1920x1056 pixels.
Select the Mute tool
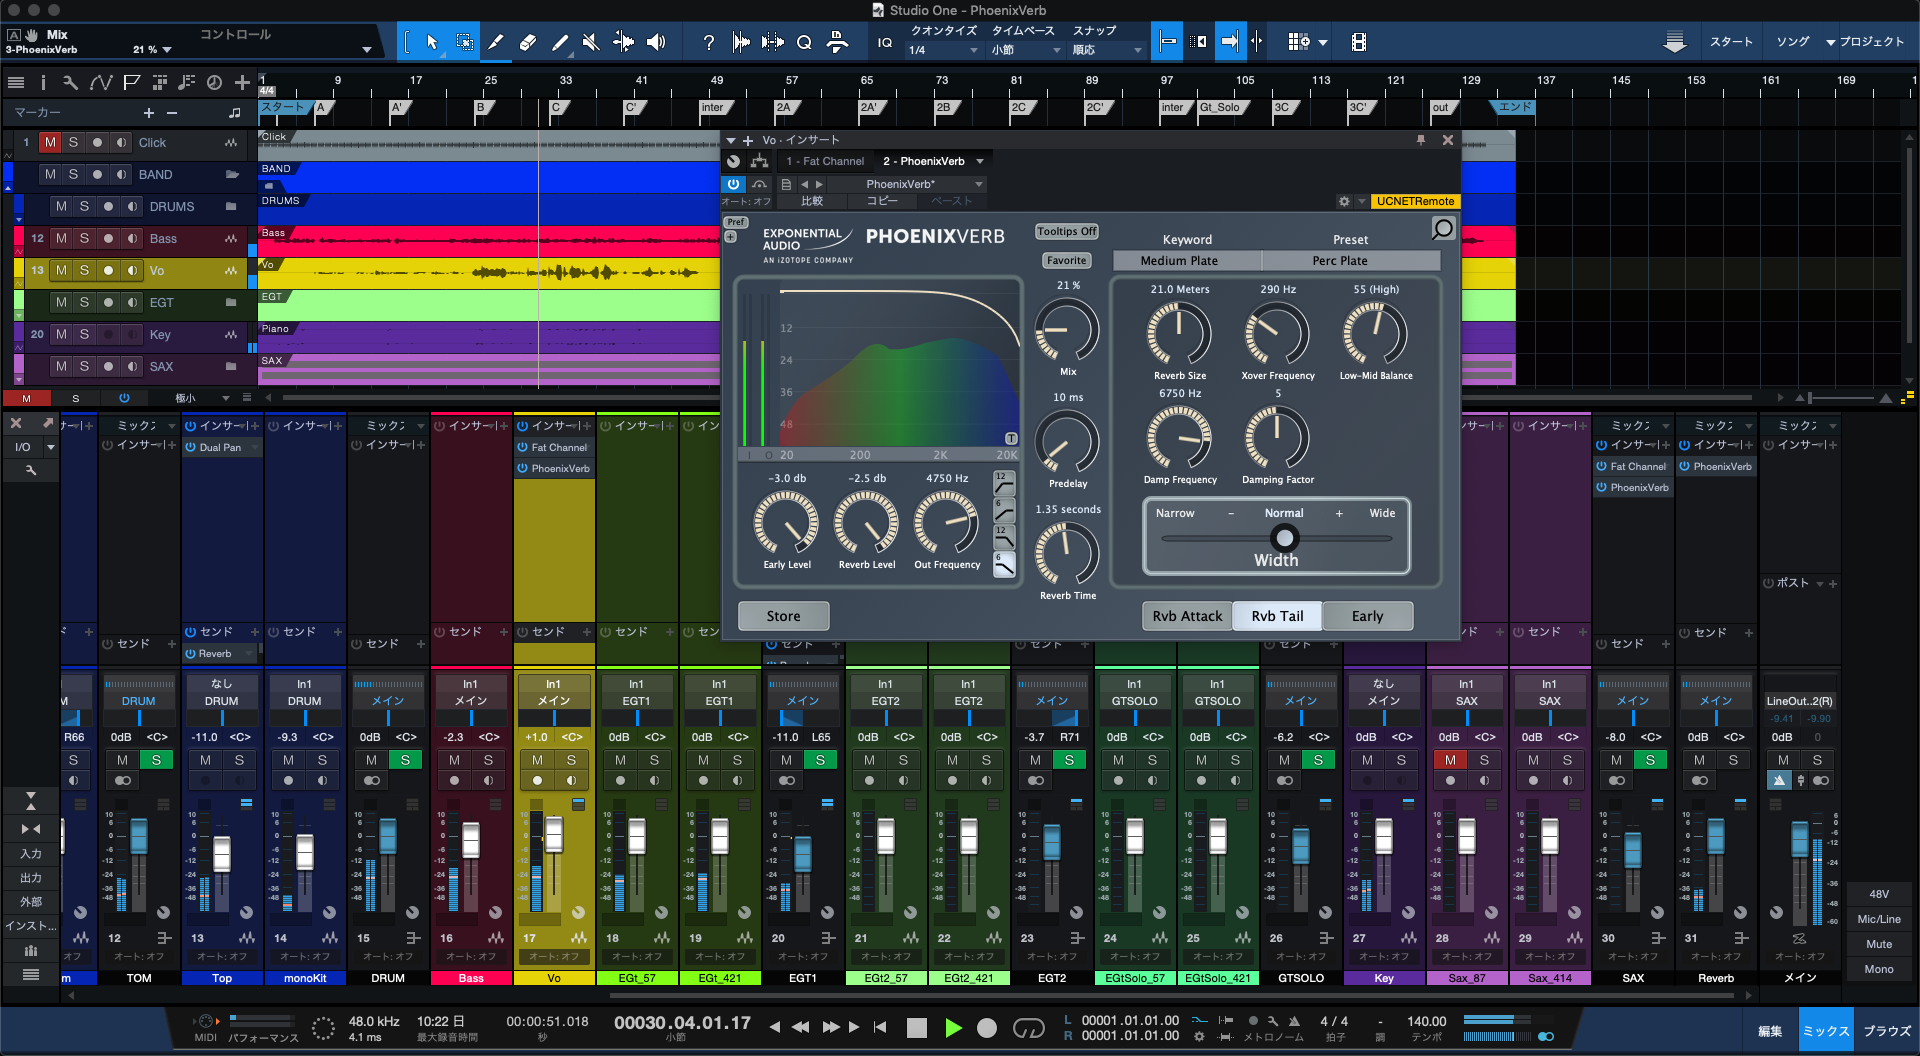[591, 42]
